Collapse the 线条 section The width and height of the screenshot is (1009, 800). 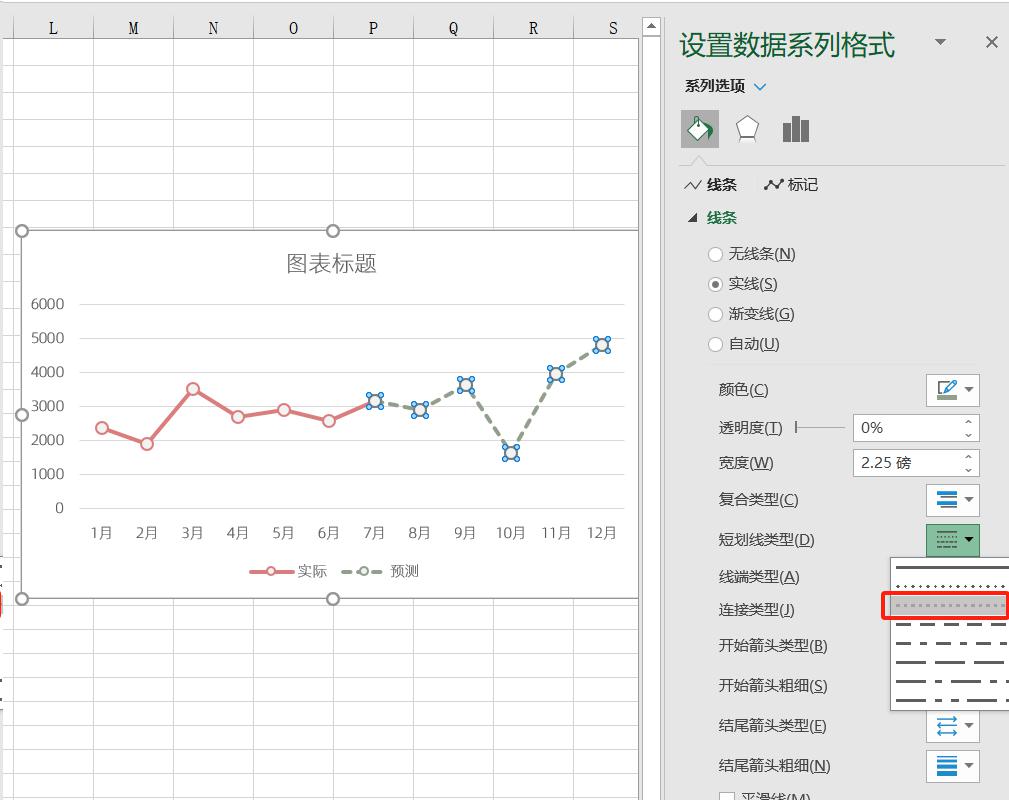click(x=692, y=218)
